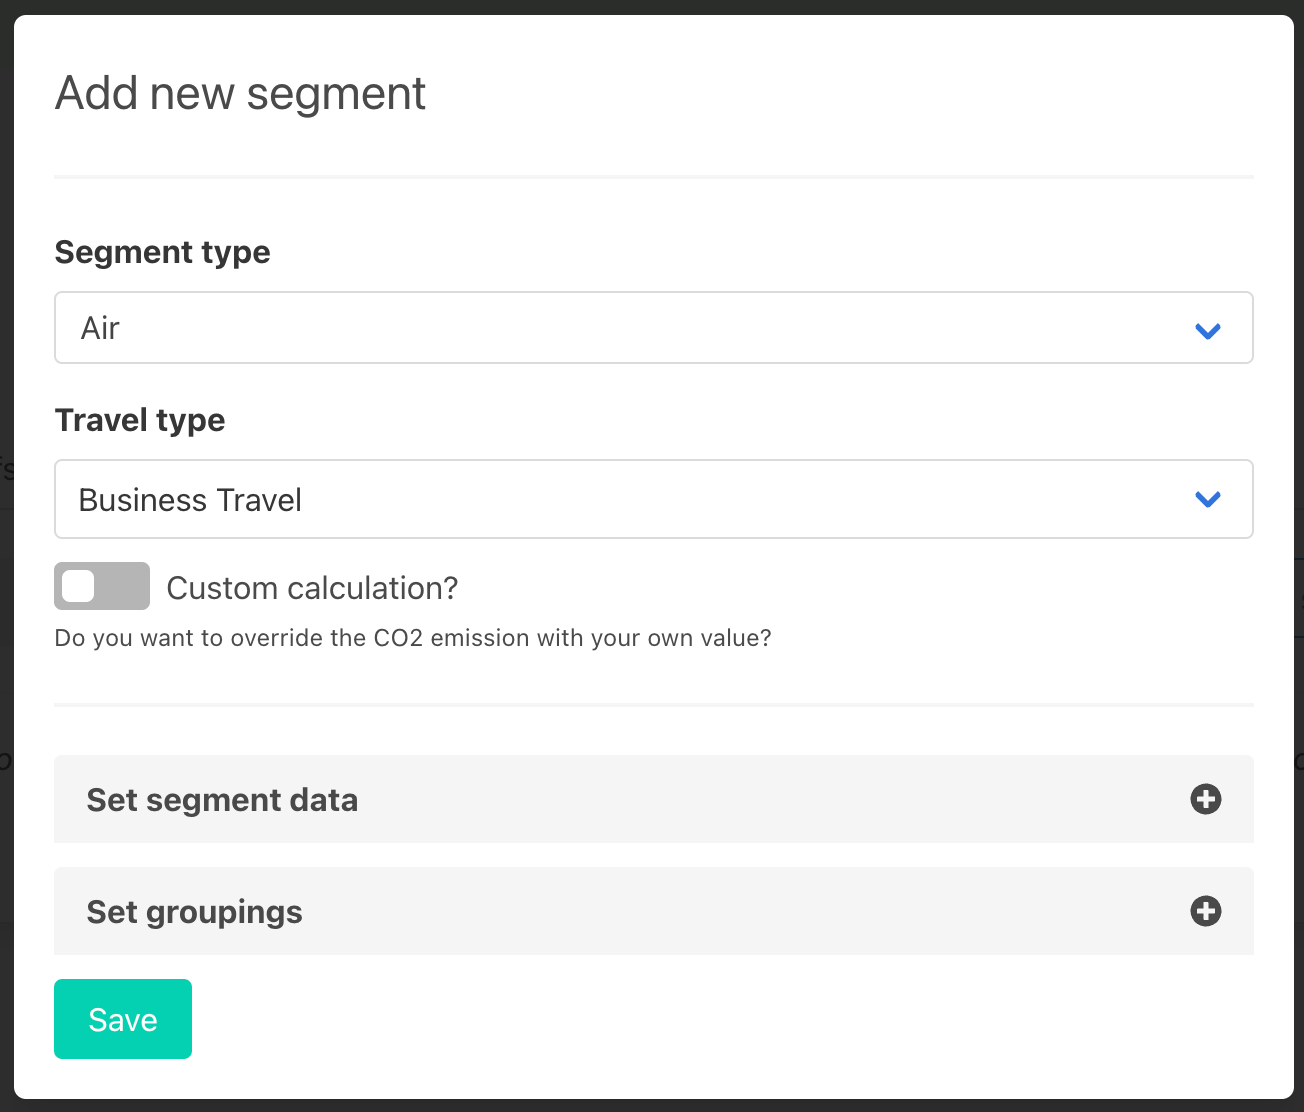Image resolution: width=1304 pixels, height=1112 pixels.
Task: Click the 'Custom calculation?' toggle label
Action: click(312, 588)
